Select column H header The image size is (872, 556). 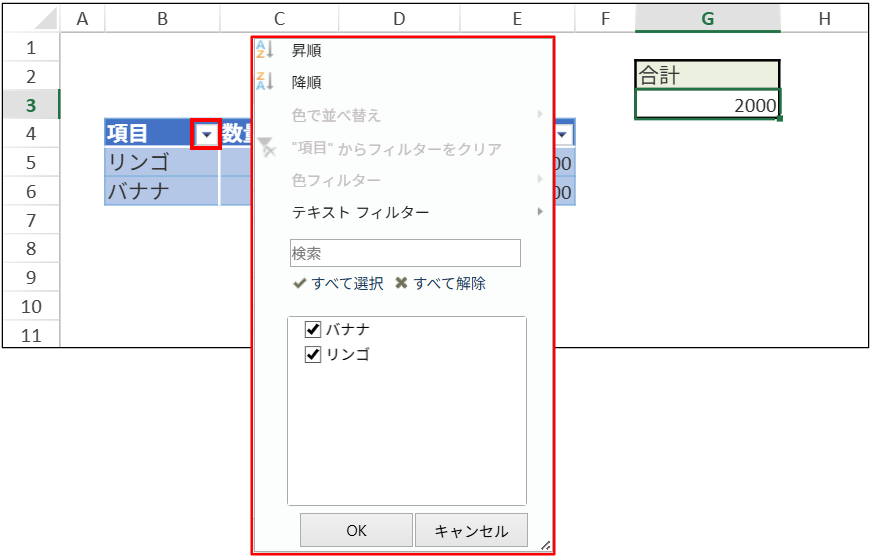(x=824, y=18)
